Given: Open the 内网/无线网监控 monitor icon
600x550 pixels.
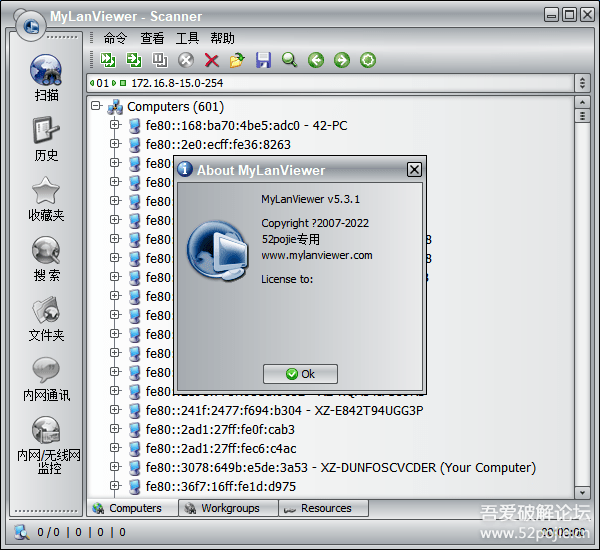Looking at the screenshot, I should pos(46,430).
